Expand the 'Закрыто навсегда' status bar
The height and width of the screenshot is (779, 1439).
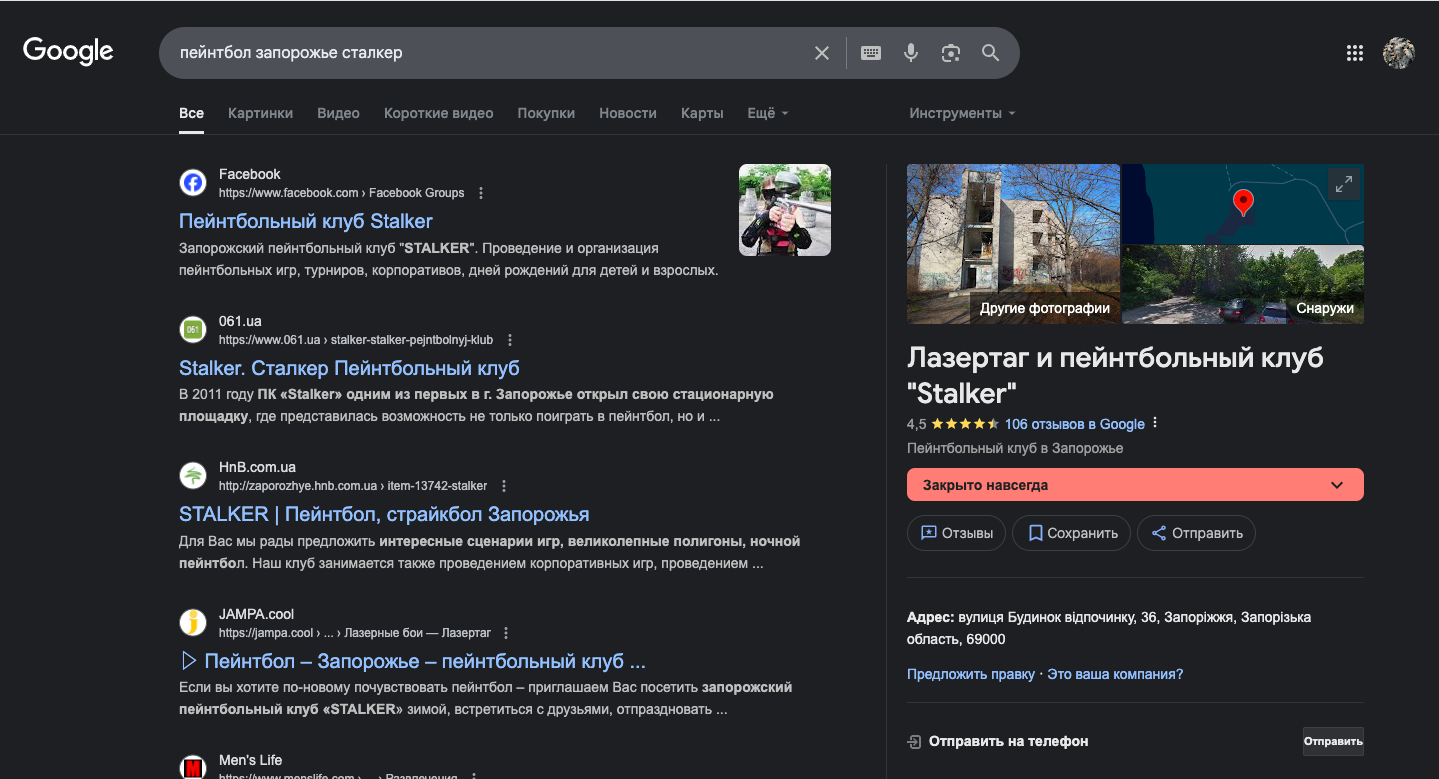click(1336, 485)
